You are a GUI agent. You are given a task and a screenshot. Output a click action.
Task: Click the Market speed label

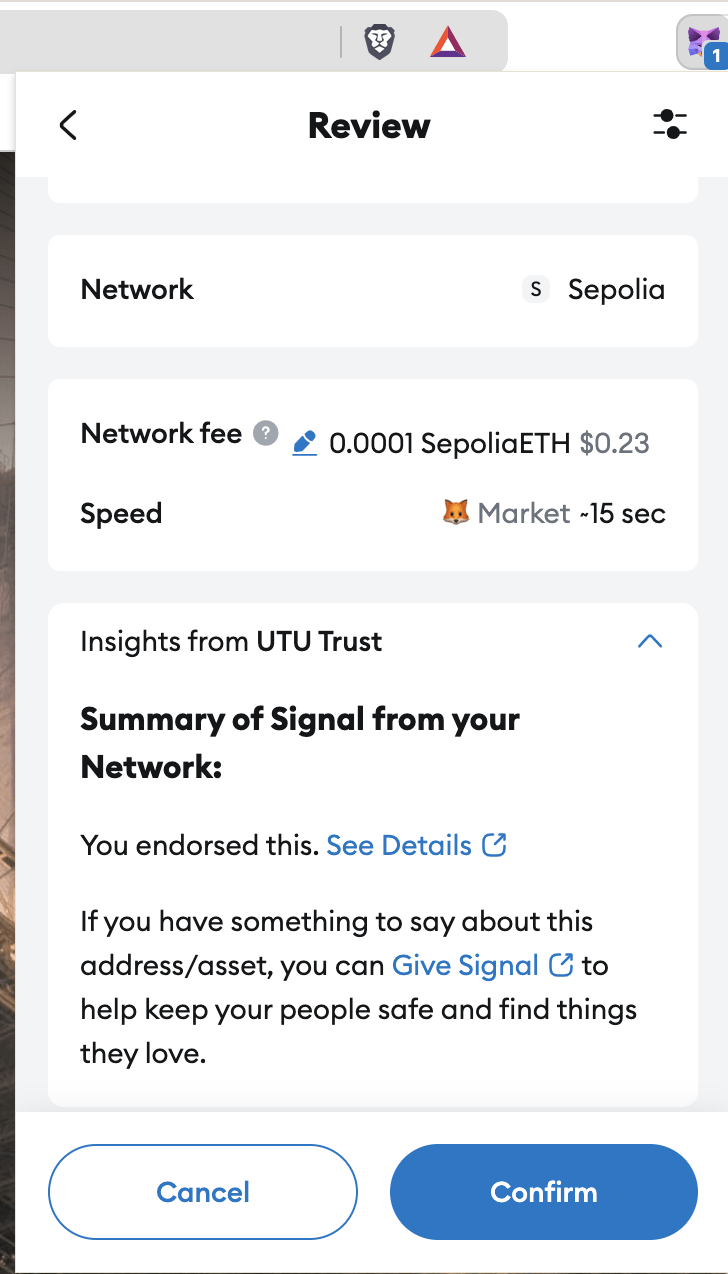523,513
